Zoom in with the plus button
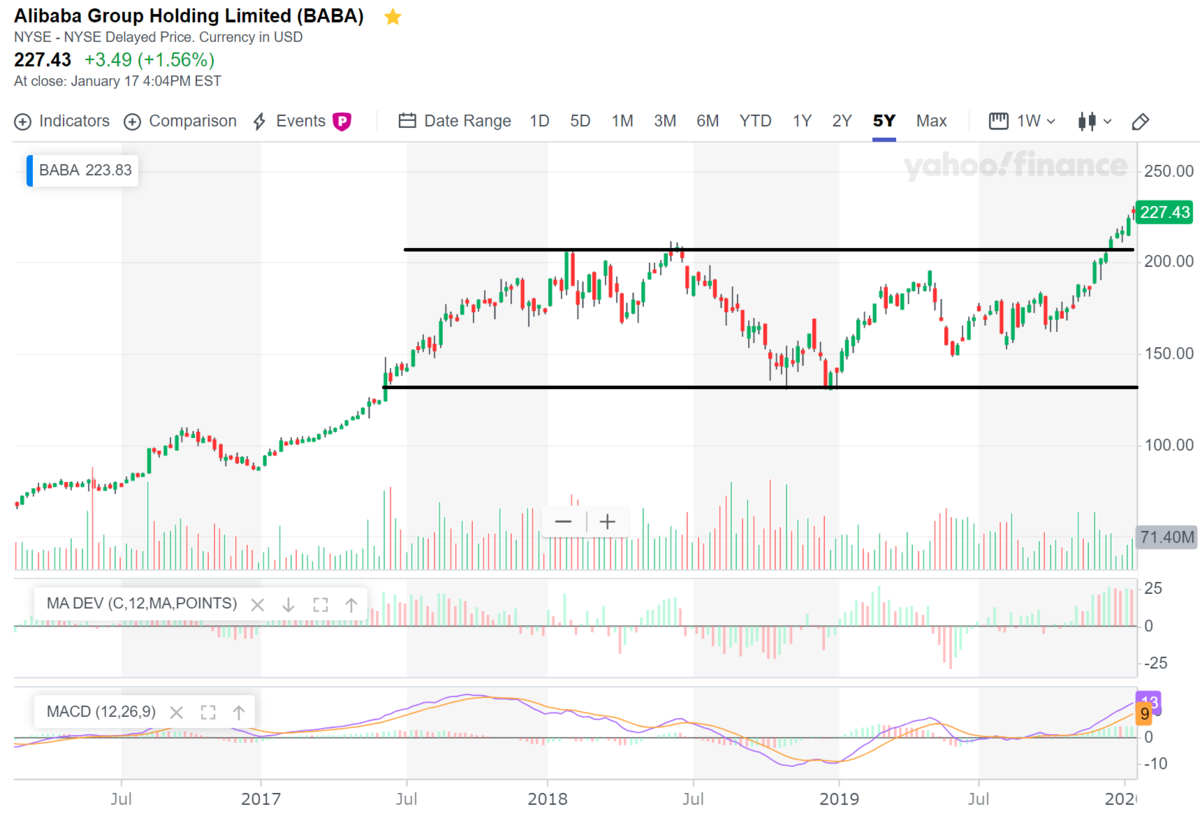 (x=607, y=521)
